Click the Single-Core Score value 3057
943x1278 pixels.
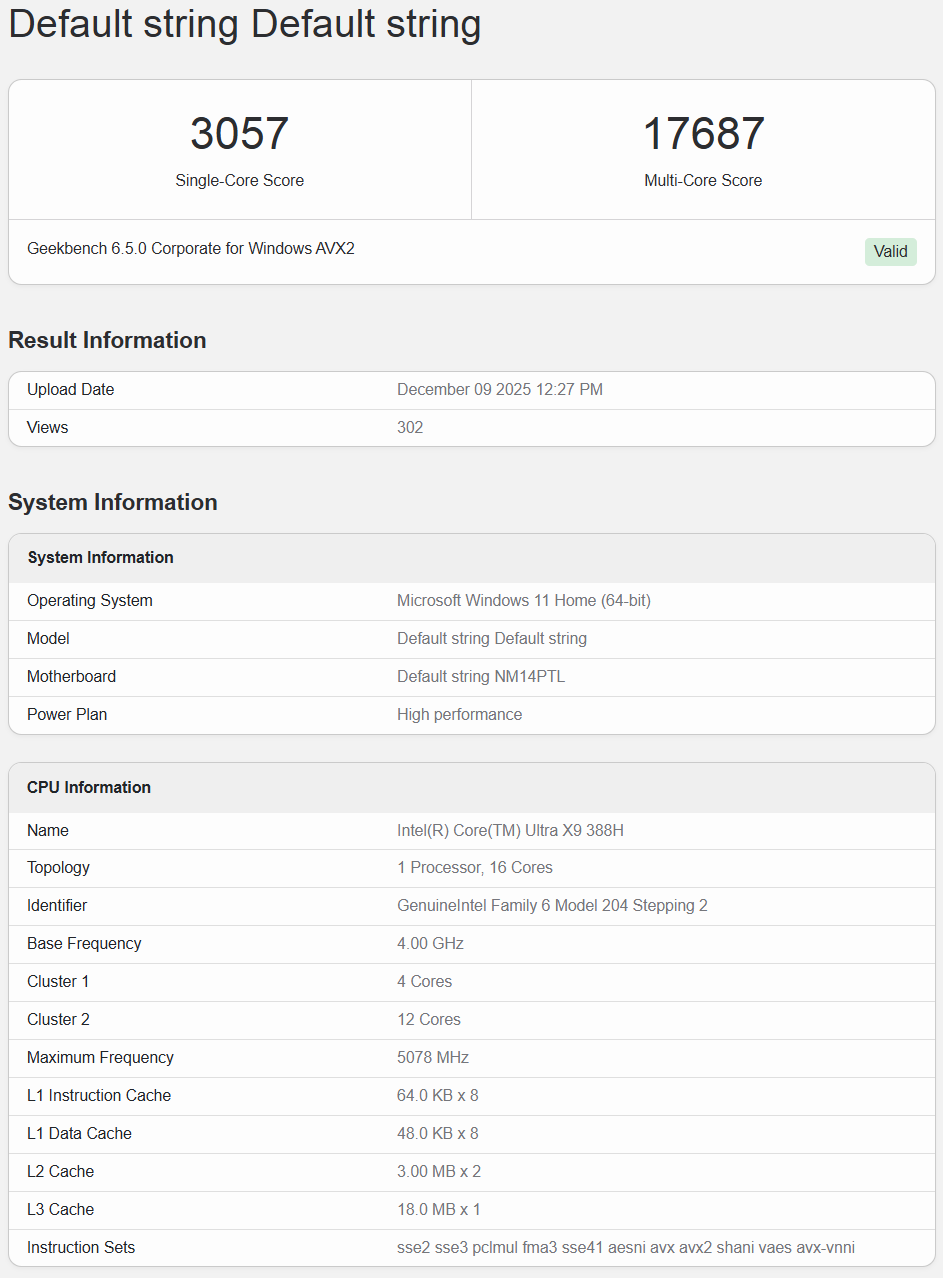point(239,134)
